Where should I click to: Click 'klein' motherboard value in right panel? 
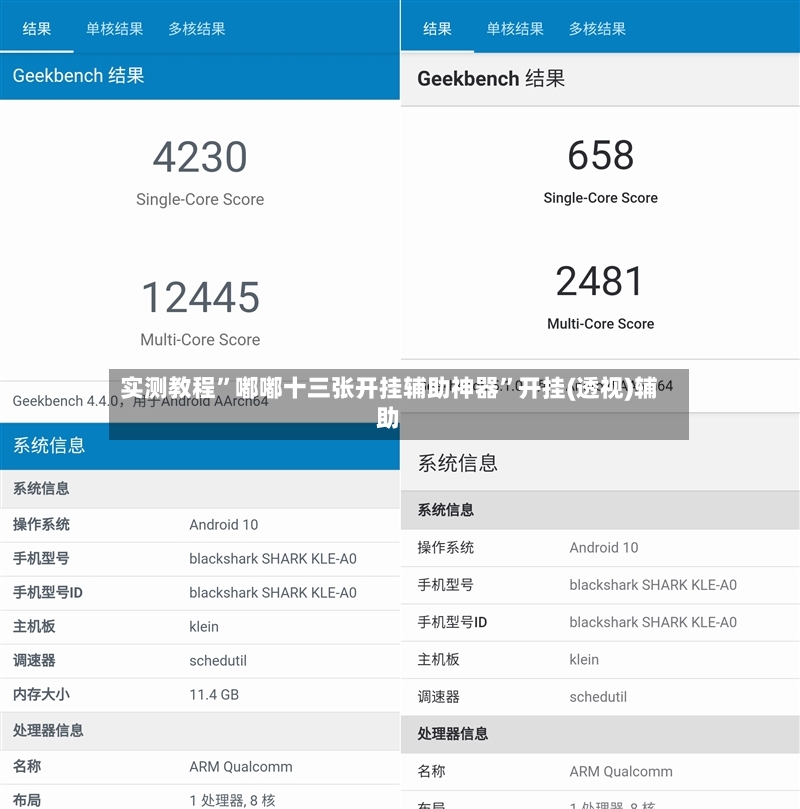[x=584, y=660]
